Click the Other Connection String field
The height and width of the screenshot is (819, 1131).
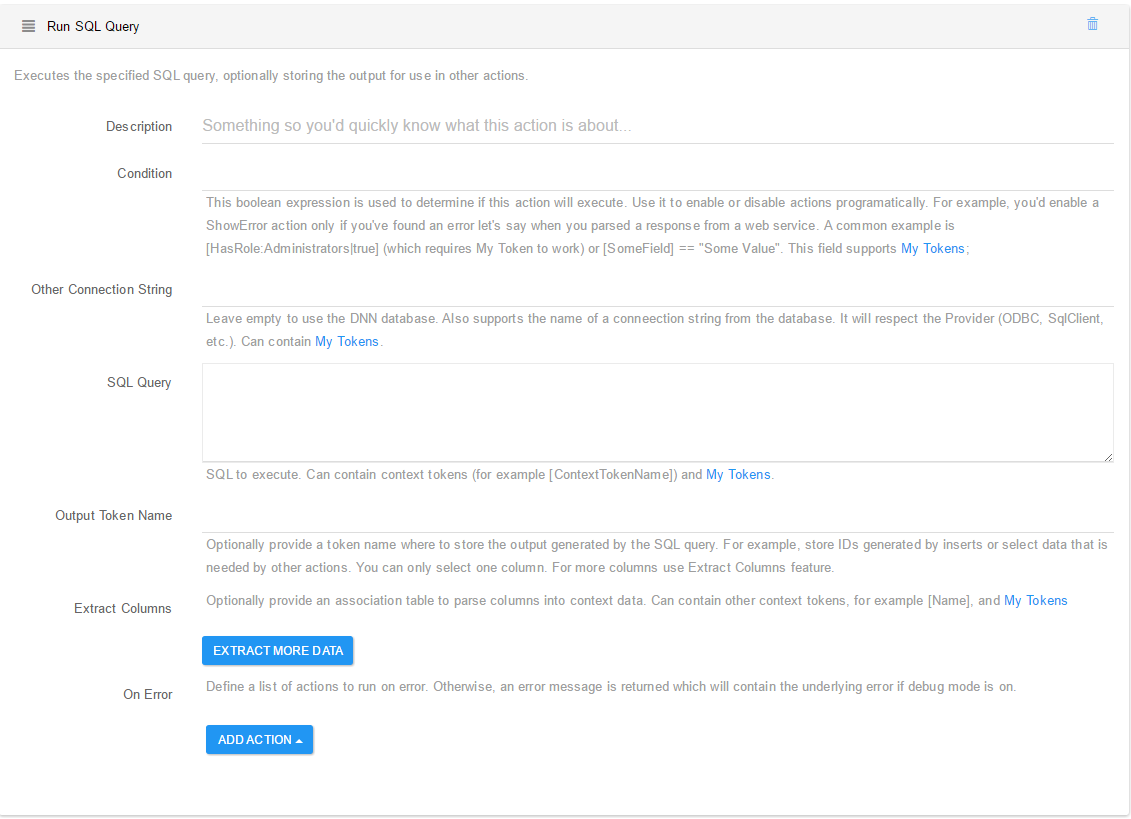(657, 290)
